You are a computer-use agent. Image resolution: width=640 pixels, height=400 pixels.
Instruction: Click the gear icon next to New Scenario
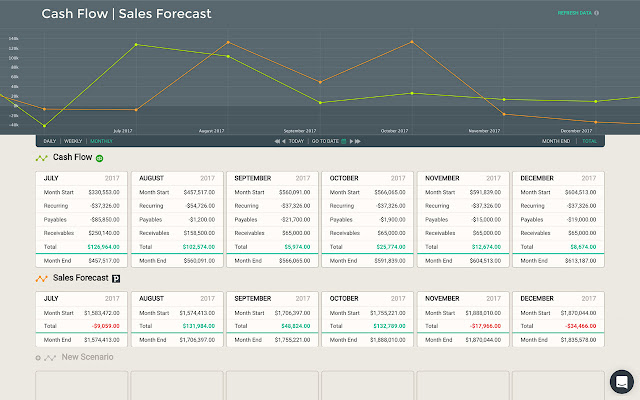coord(38,358)
